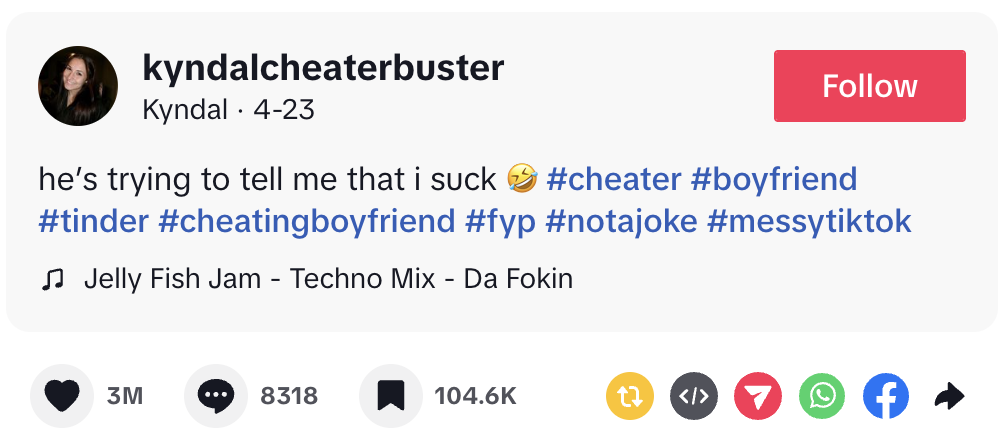This screenshot has width=1008, height=444.
Task: Open the #fyp hashtag
Action: click(500, 220)
